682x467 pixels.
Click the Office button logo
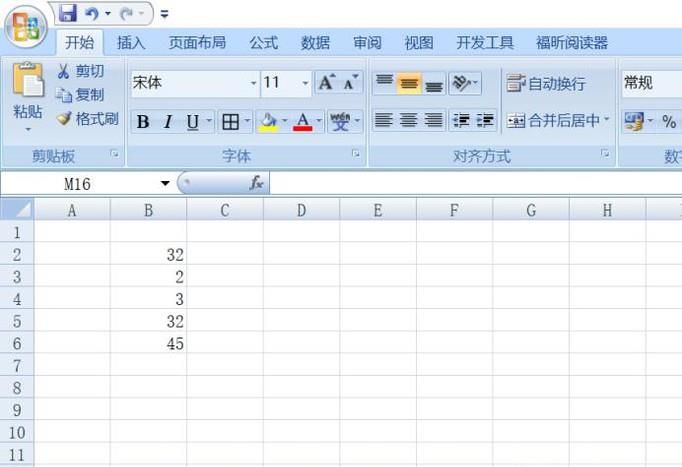click(26, 27)
